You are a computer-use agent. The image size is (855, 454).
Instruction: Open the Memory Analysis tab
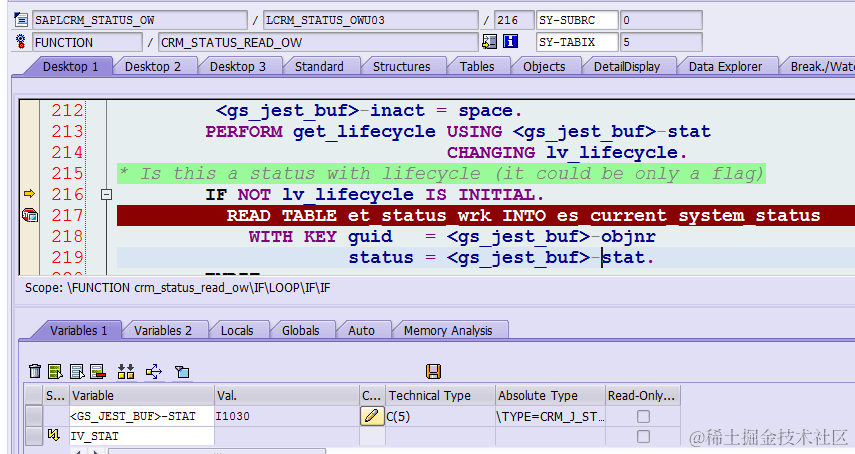pyautogui.click(x=448, y=330)
